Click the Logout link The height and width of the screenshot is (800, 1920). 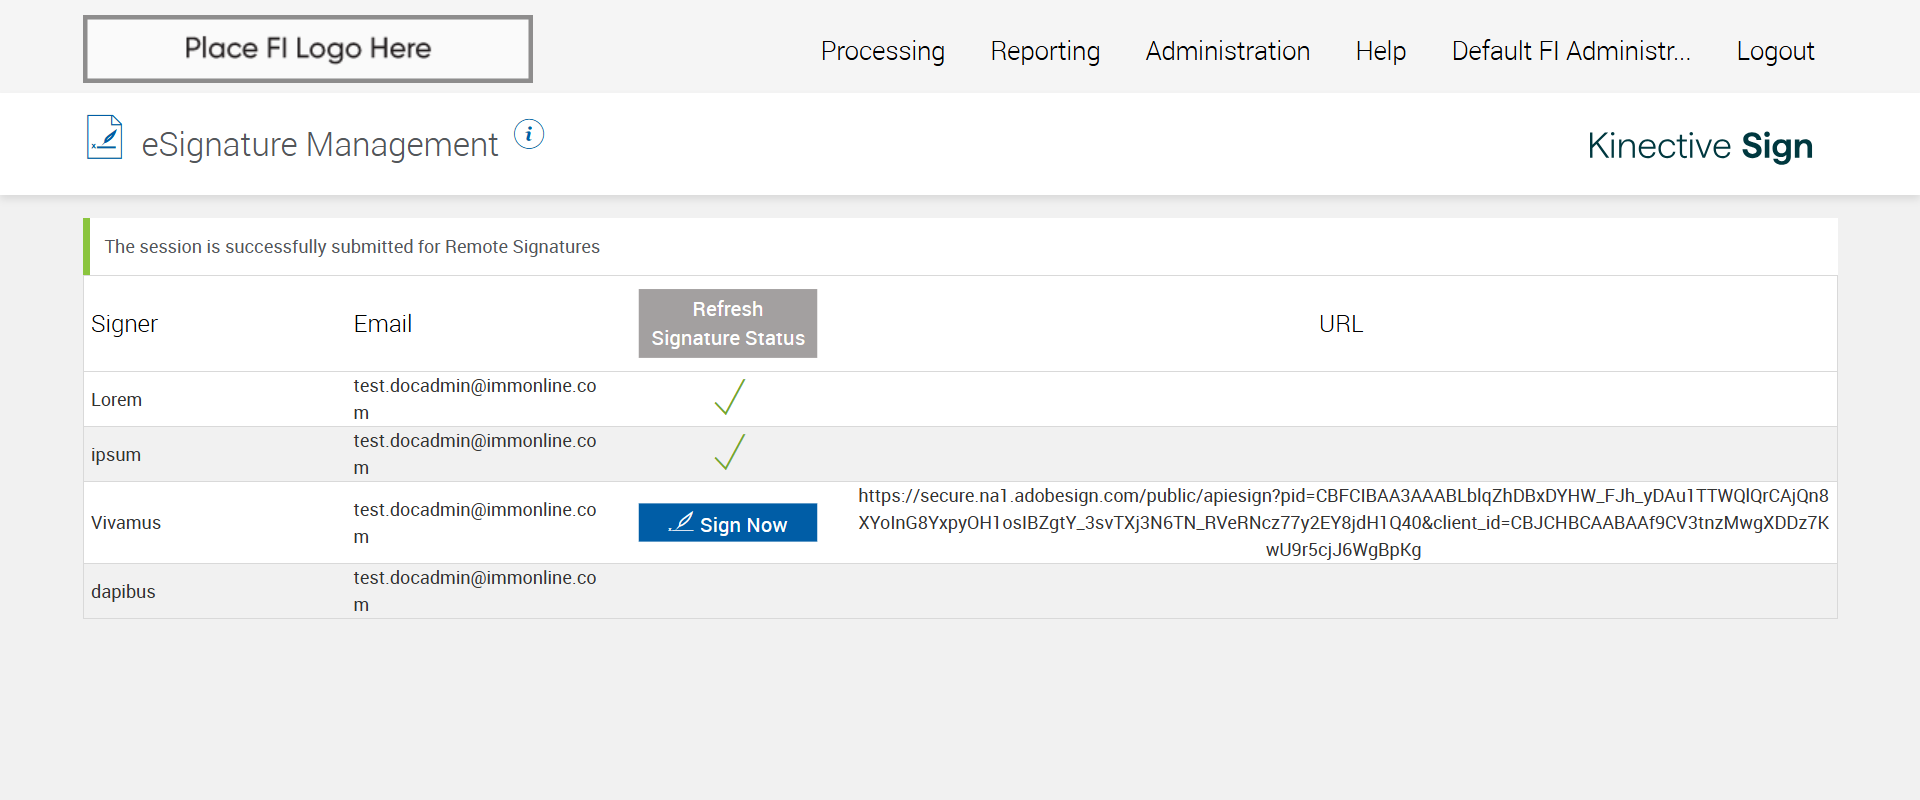tap(1775, 51)
